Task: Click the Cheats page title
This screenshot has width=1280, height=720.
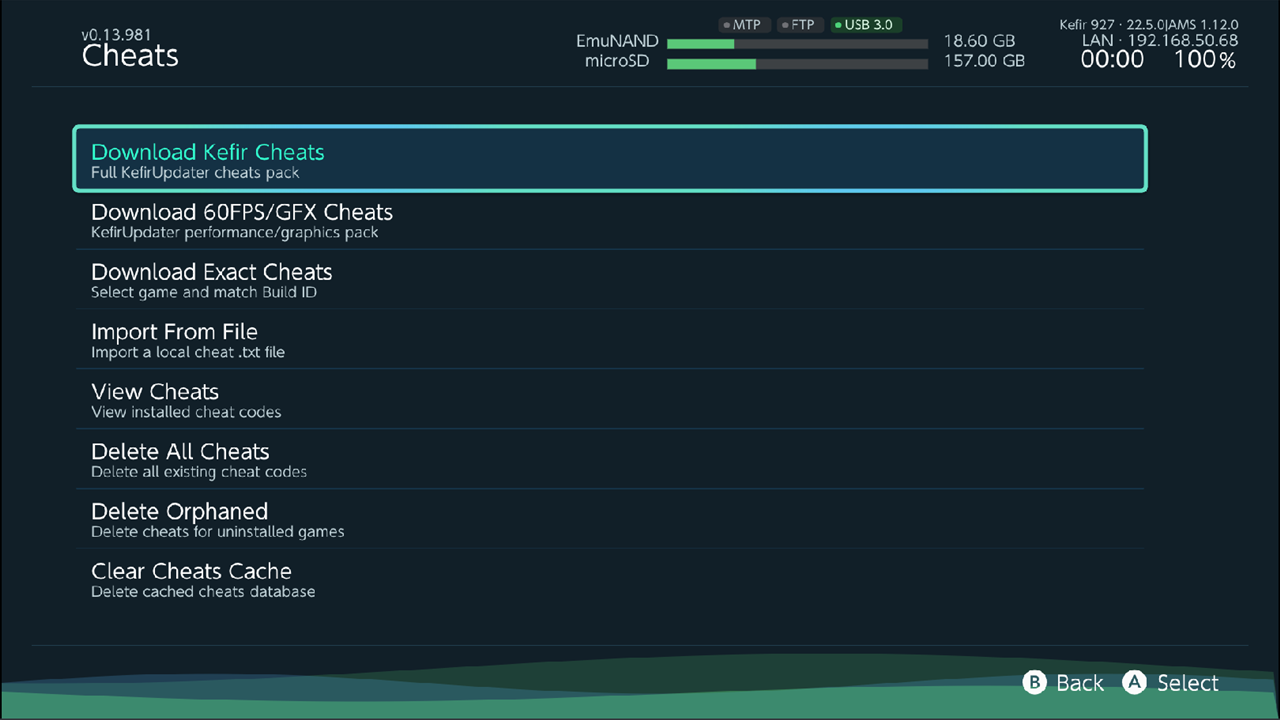Action: coord(130,56)
